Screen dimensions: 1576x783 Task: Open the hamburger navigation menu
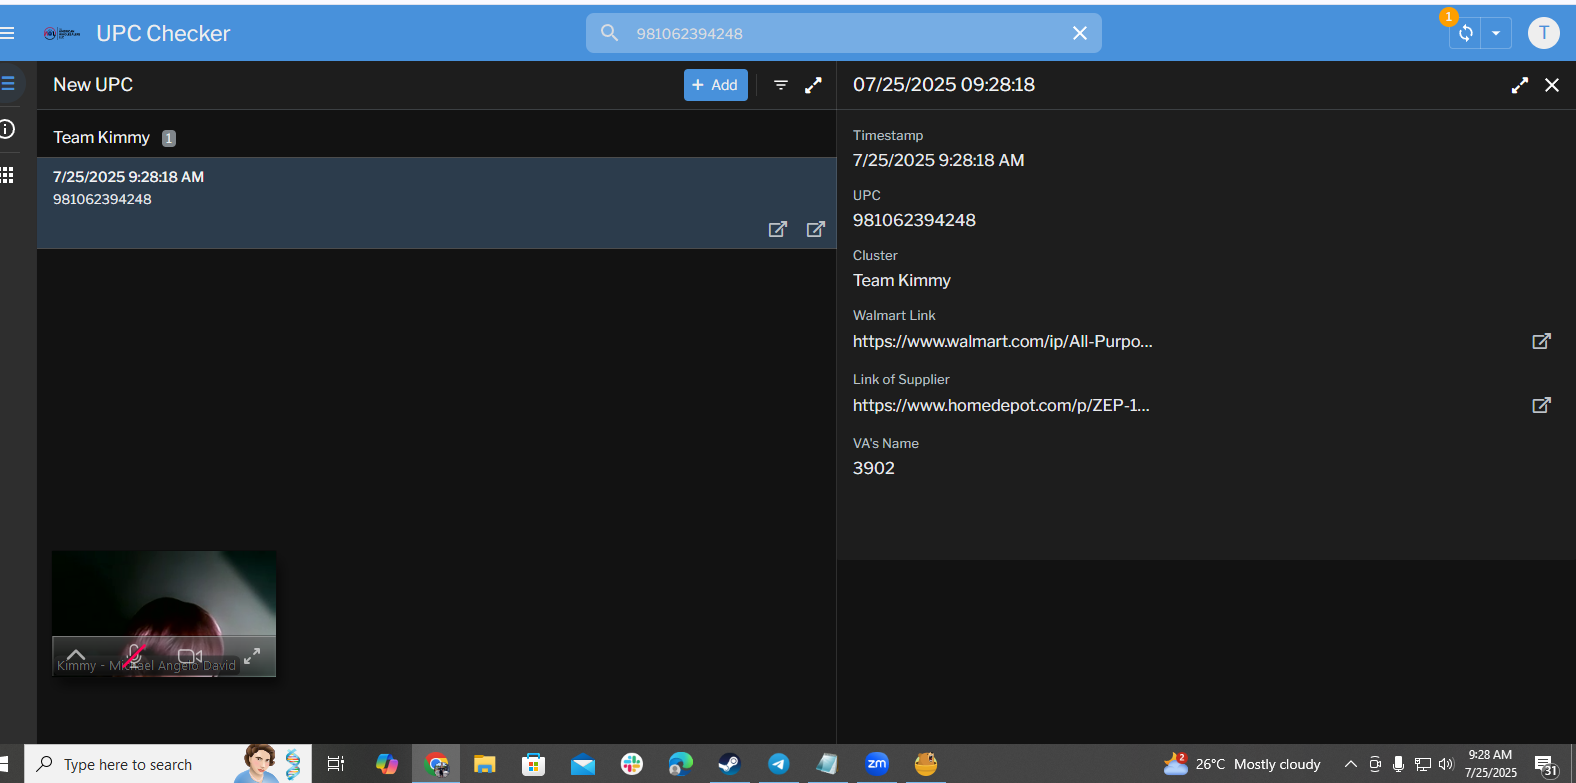pos(8,33)
